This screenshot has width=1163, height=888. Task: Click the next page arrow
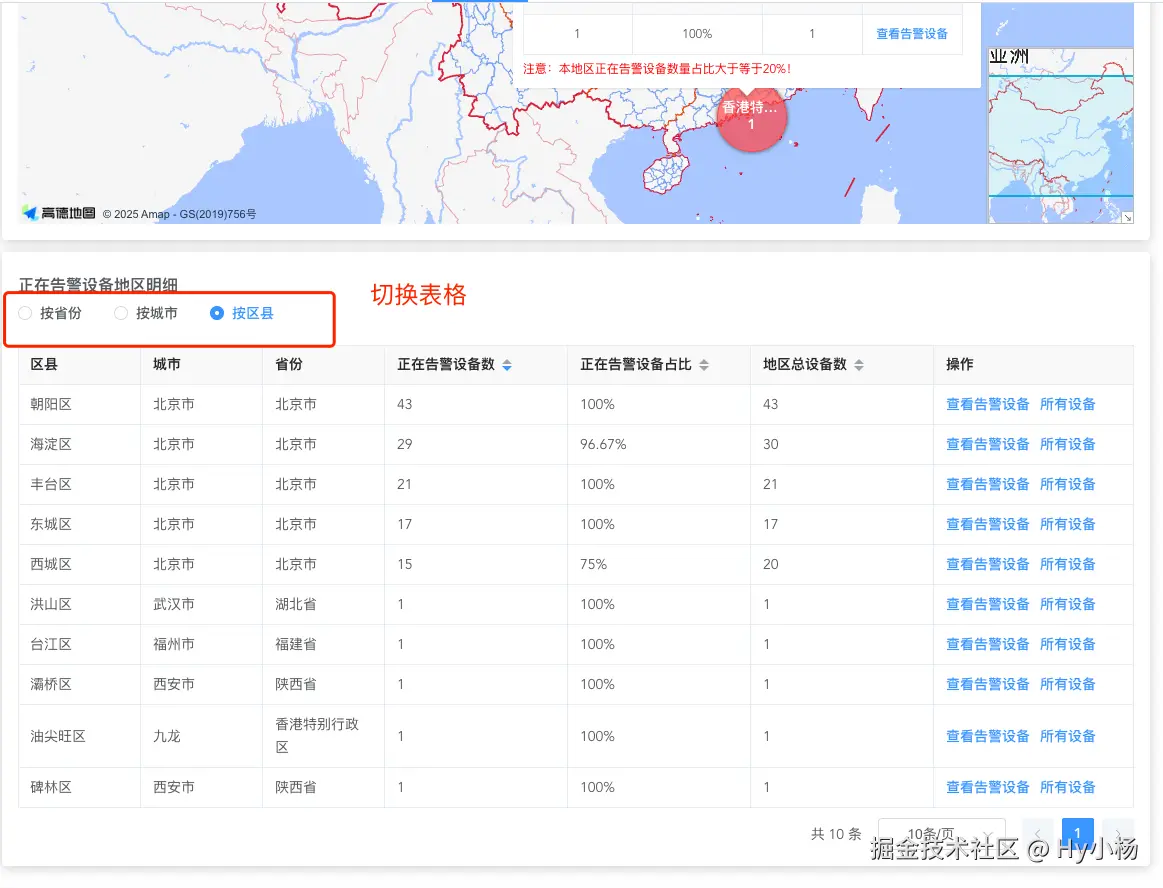pyautogui.click(x=1118, y=834)
